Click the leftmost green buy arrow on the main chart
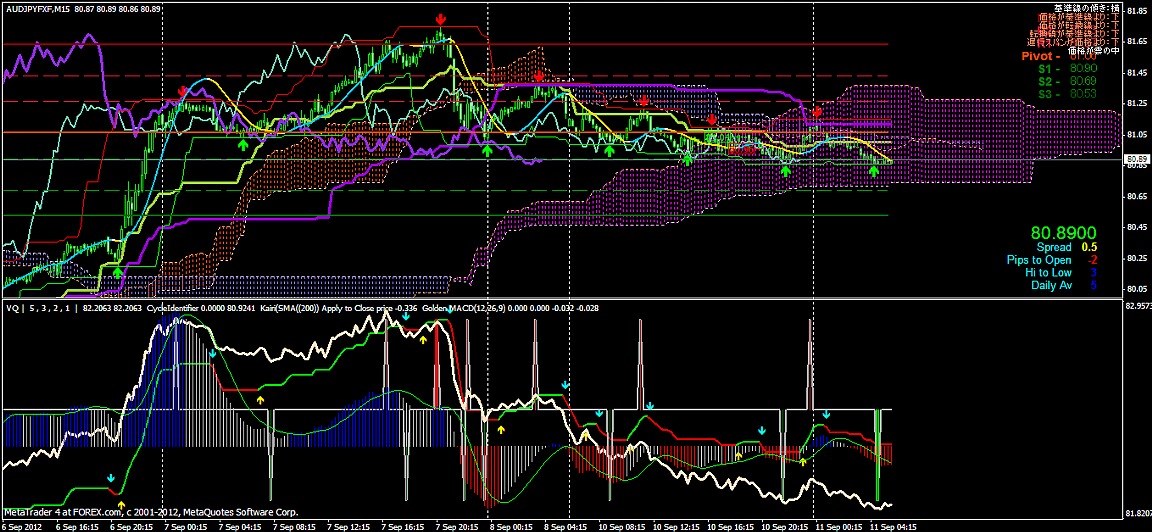 (x=117, y=271)
